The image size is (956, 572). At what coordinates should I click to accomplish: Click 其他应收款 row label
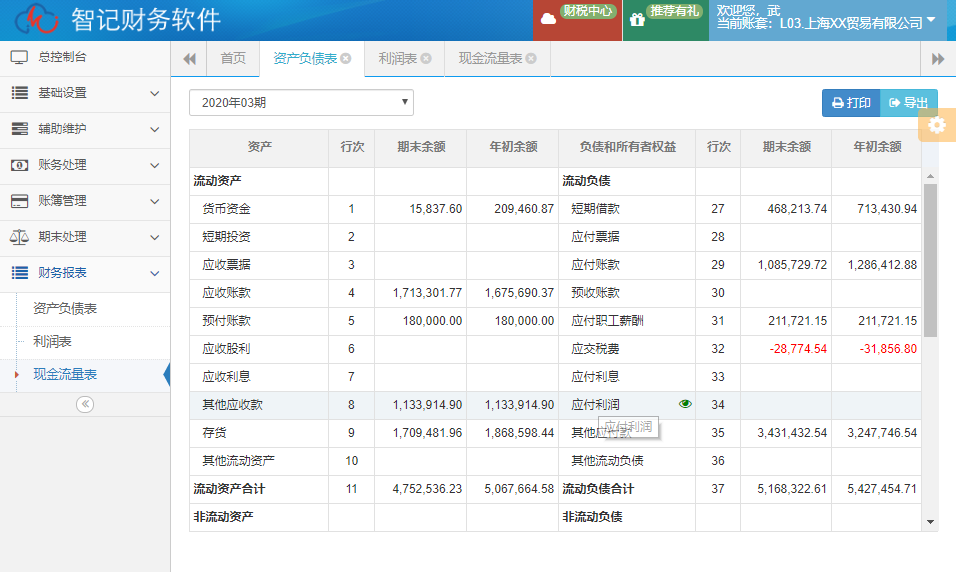click(232, 405)
